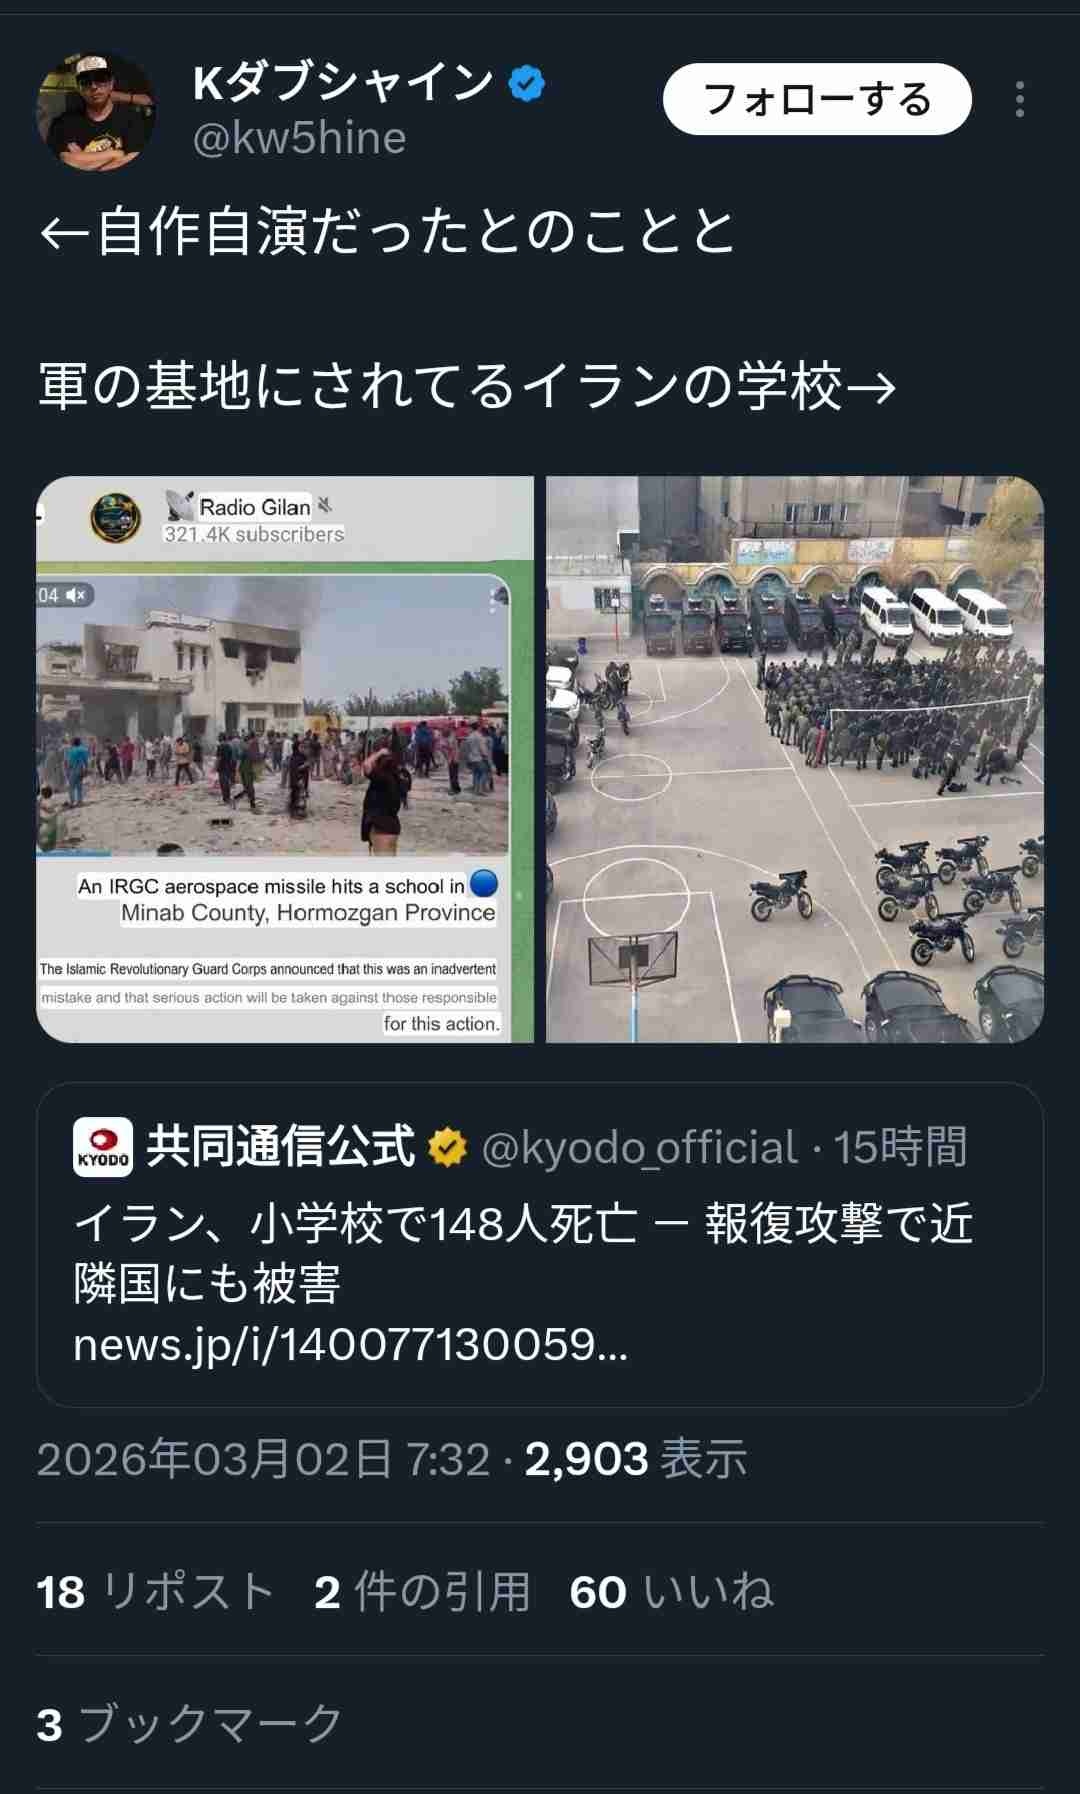
Task: Open the @kyodo_official handle
Action: point(640,1147)
